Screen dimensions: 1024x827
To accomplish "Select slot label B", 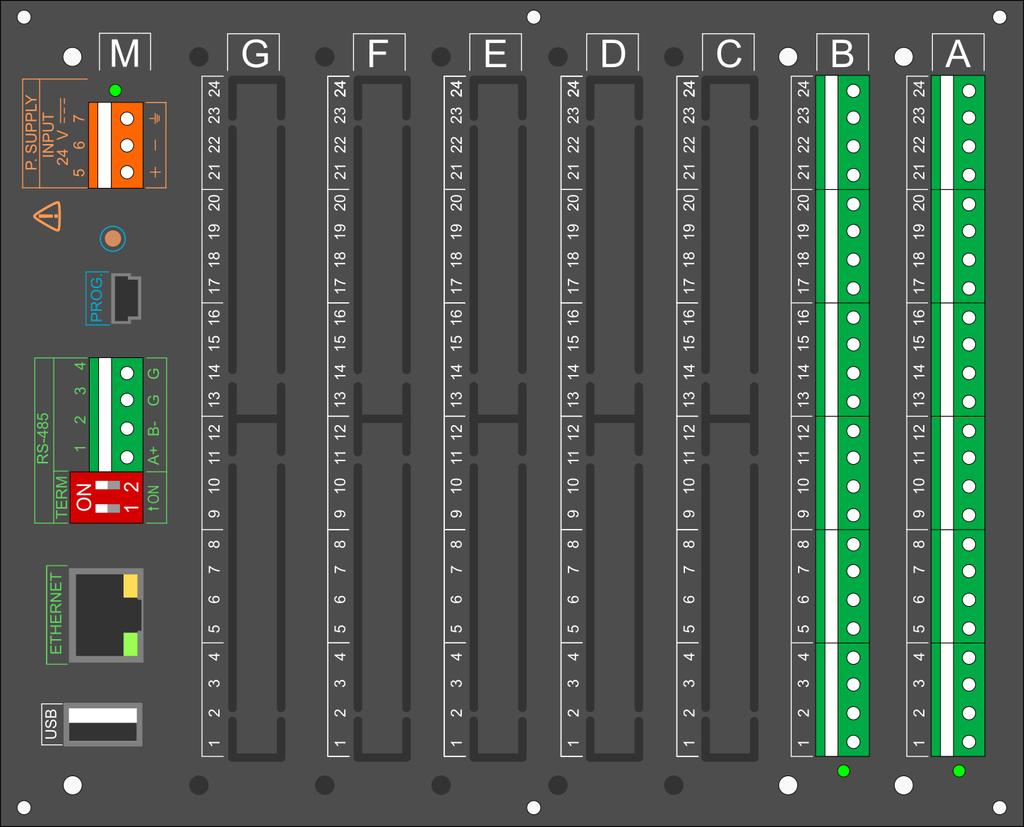I will (x=842, y=52).
